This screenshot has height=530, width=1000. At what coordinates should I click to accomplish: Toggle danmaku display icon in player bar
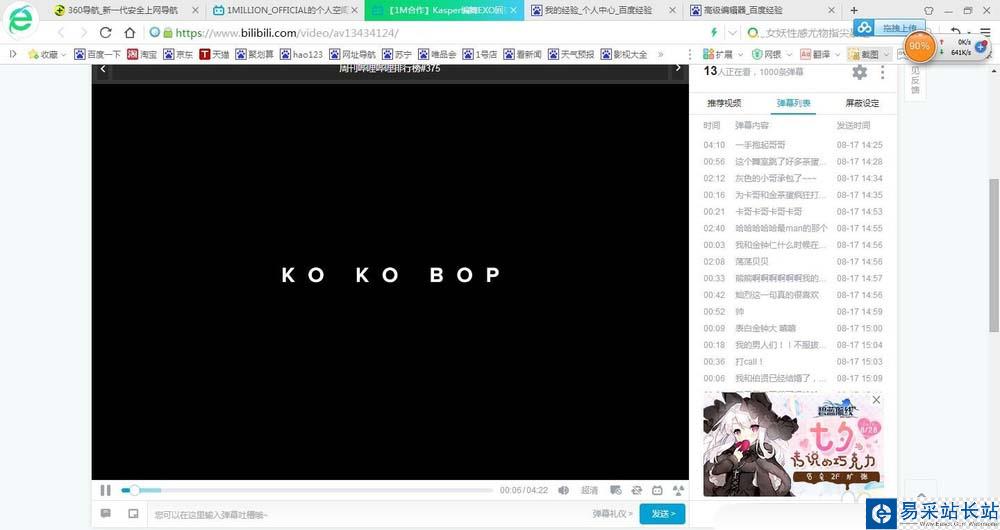[x=615, y=490]
